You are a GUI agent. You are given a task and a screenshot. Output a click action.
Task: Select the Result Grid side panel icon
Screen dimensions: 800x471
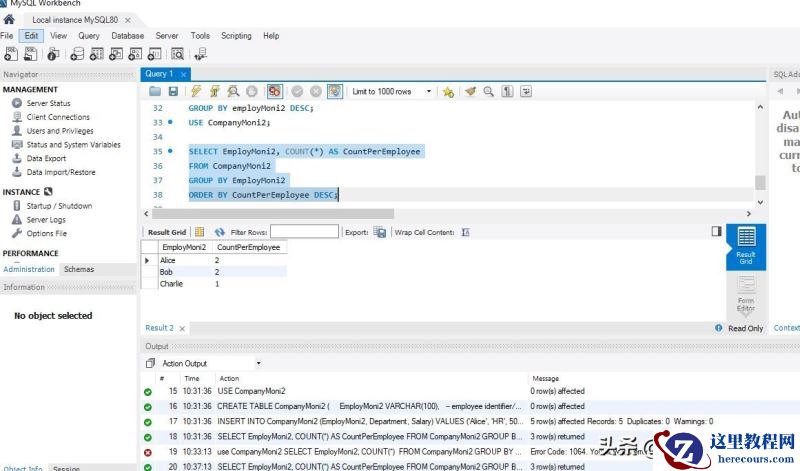coord(746,243)
